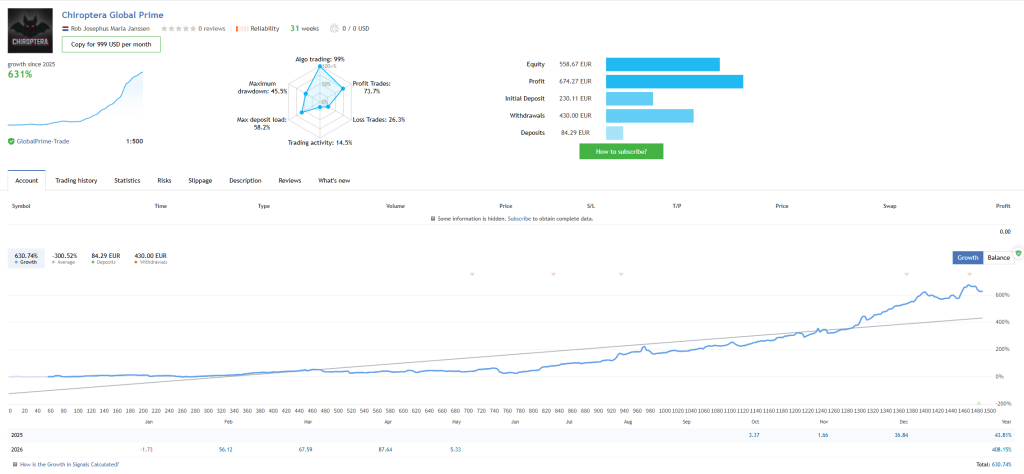Switch chart to Balance view
The image size is (1024, 474).
point(997,258)
